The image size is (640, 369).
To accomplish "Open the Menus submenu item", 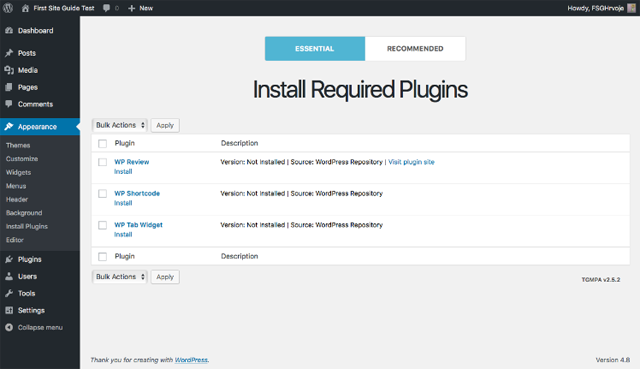I will (16, 186).
